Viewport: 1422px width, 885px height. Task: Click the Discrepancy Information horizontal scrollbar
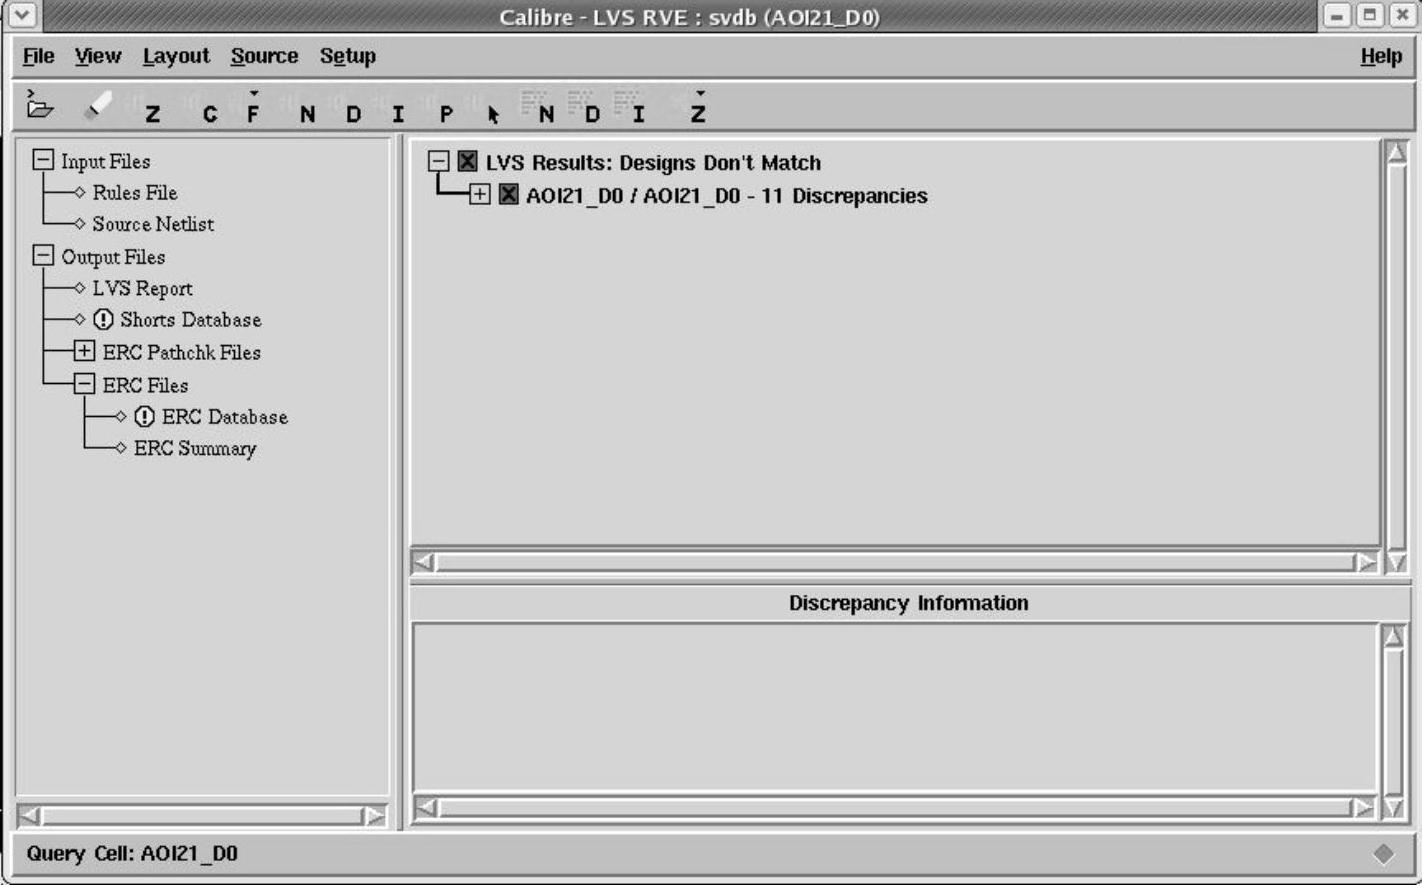895,807
